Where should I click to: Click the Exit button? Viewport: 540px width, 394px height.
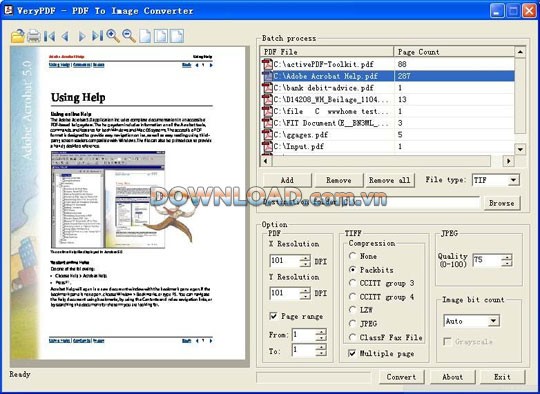pos(502,377)
